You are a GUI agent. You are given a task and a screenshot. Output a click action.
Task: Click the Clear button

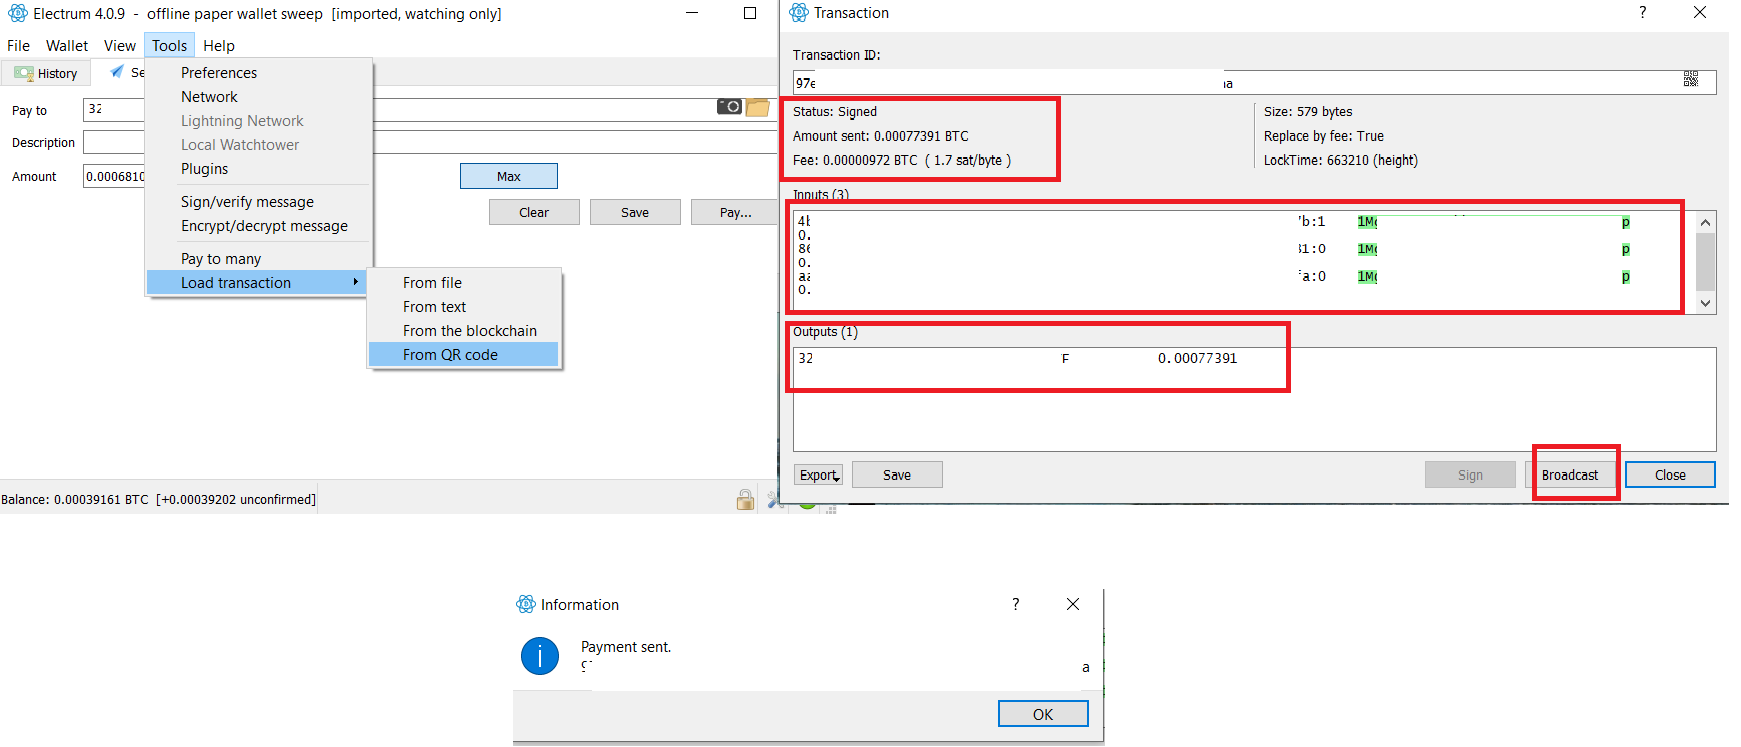pyautogui.click(x=534, y=212)
